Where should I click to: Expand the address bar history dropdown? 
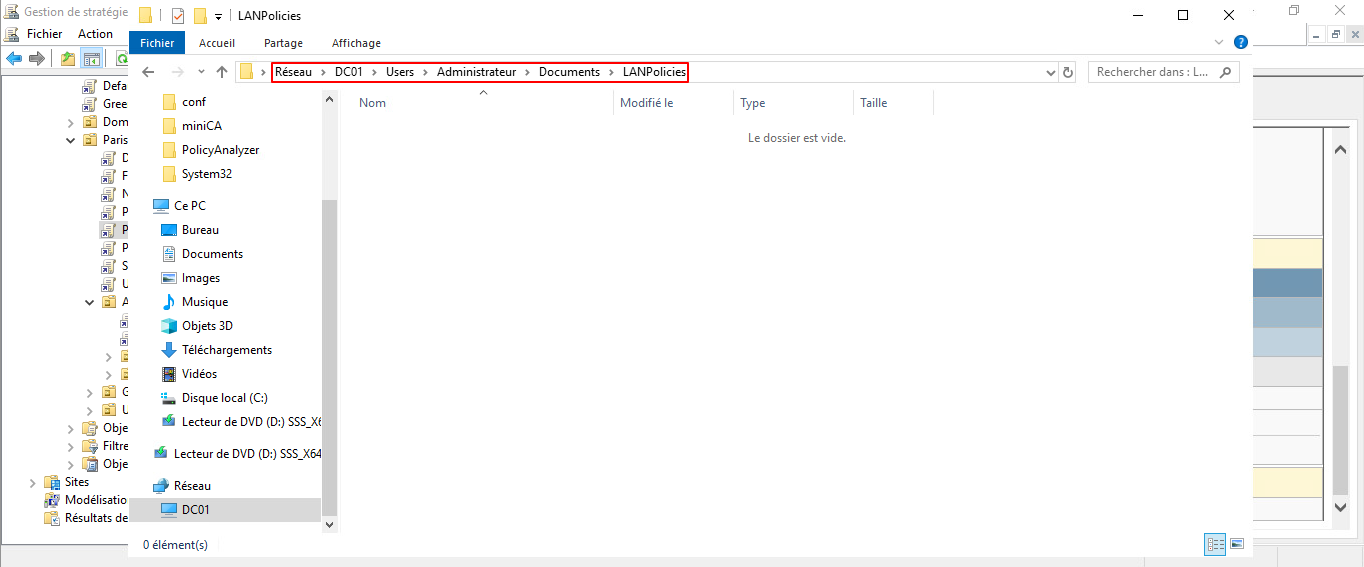tap(1050, 72)
